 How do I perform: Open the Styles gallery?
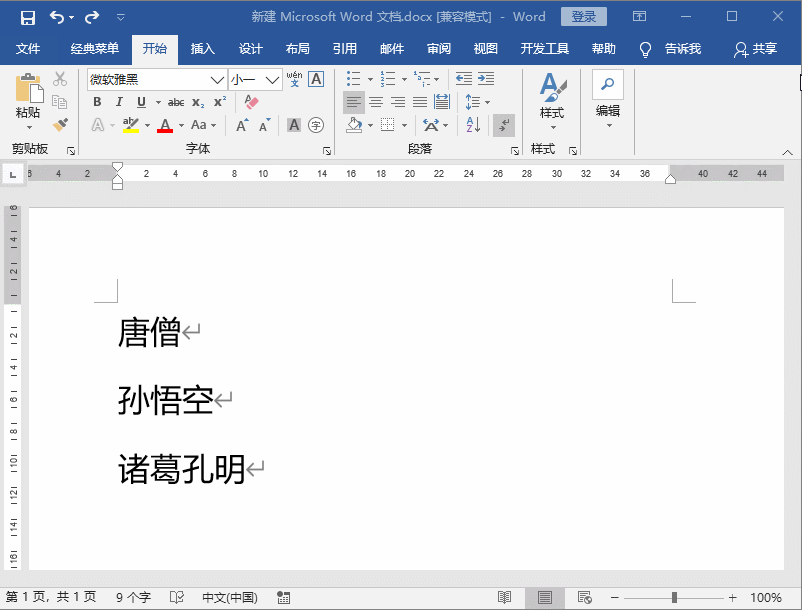[x=552, y=101]
